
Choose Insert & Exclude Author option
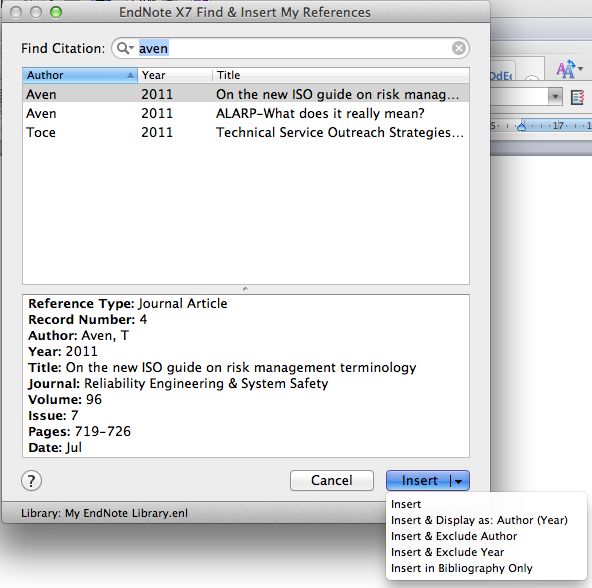tap(454, 536)
